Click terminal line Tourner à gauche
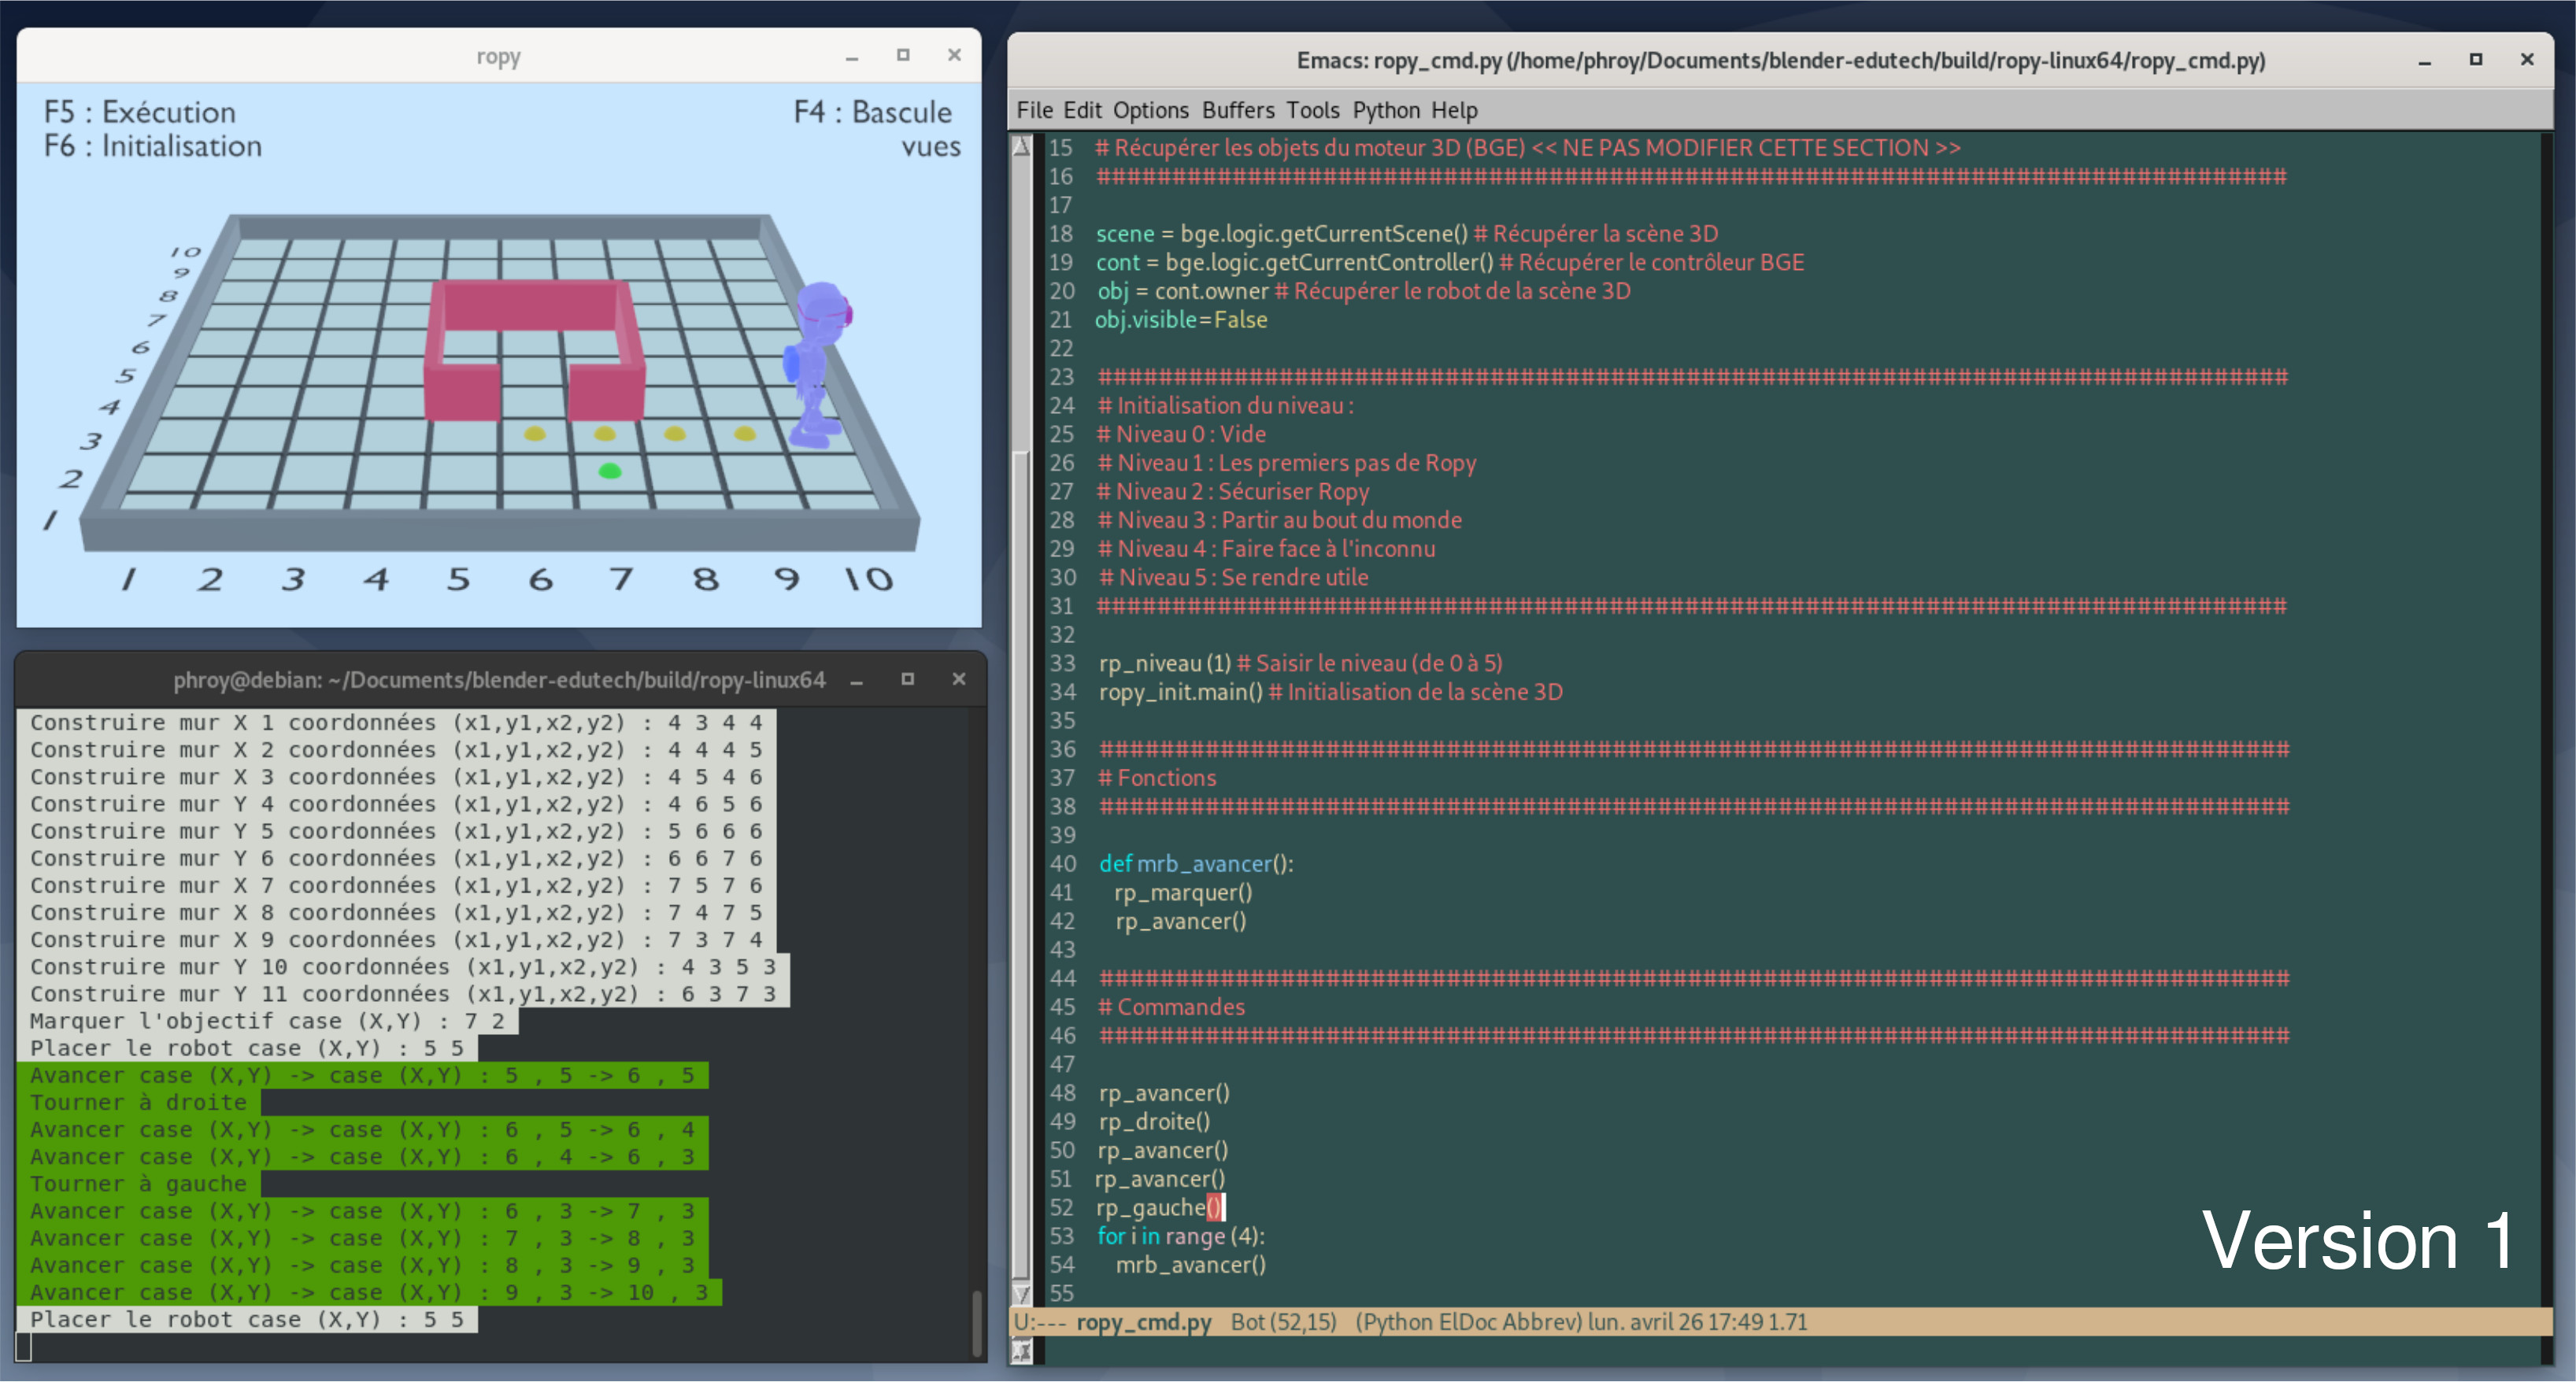This screenshot has width=2576, height=1382. pos(138,1184)
